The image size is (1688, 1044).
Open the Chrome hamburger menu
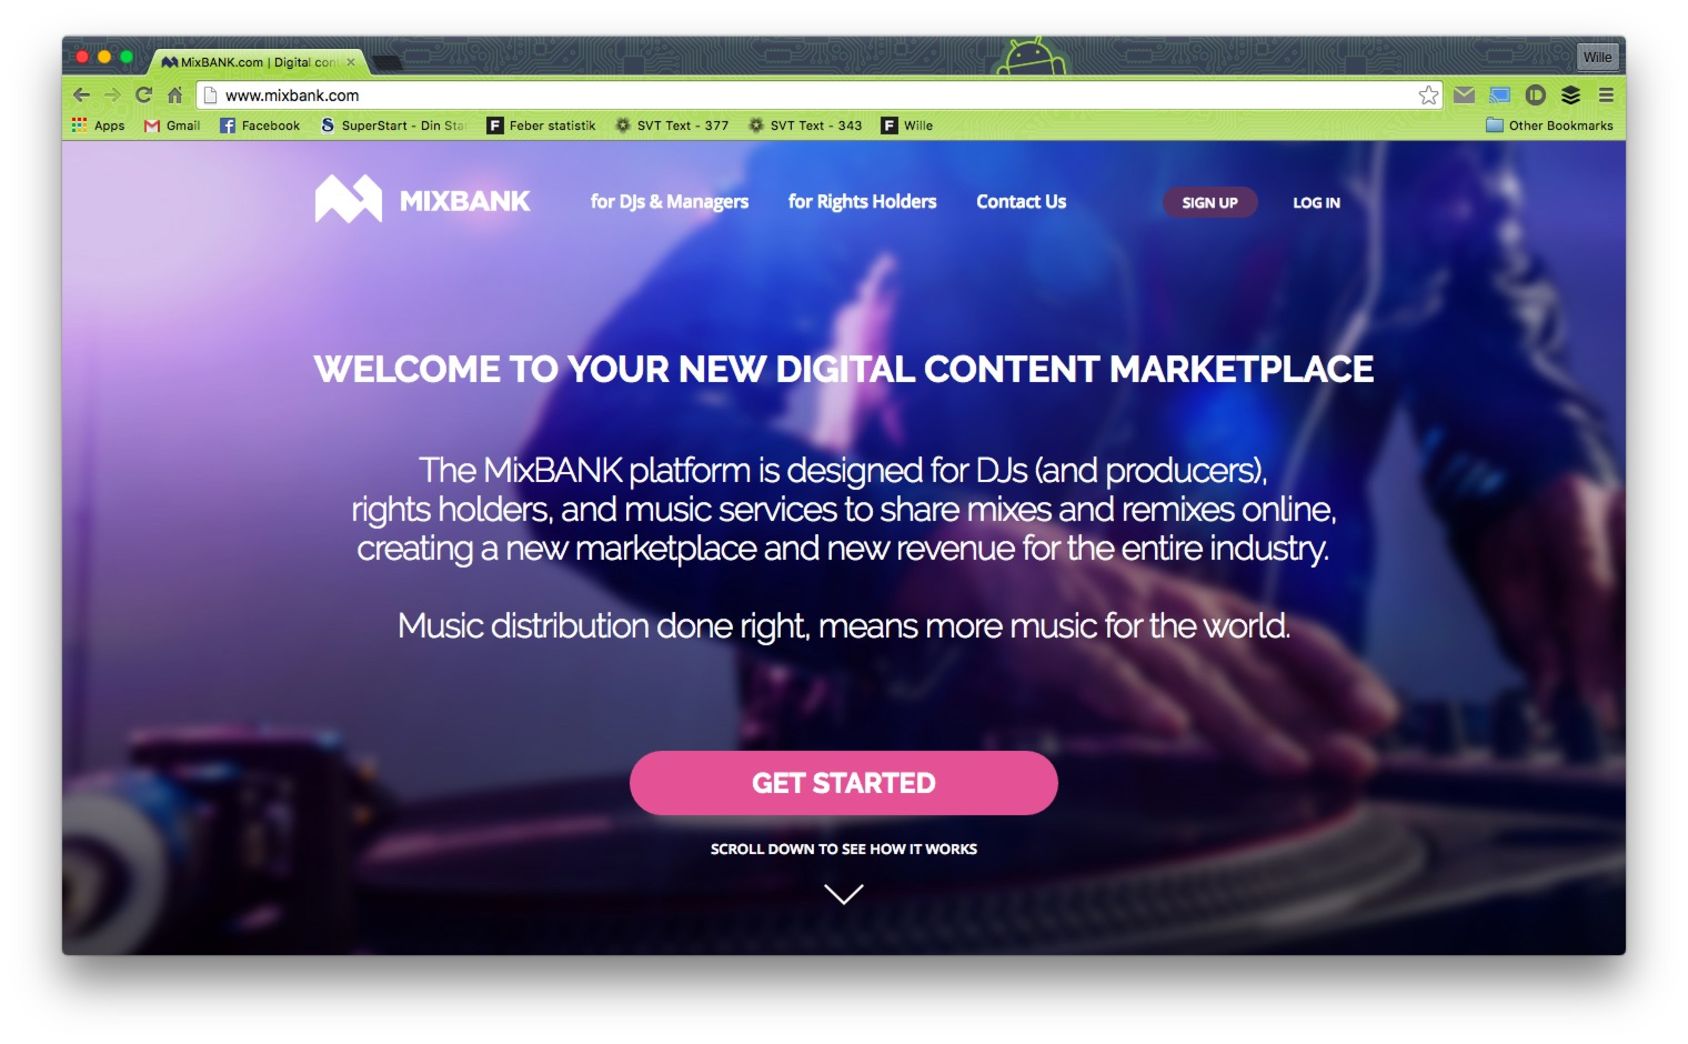[x=1606, y=95]
